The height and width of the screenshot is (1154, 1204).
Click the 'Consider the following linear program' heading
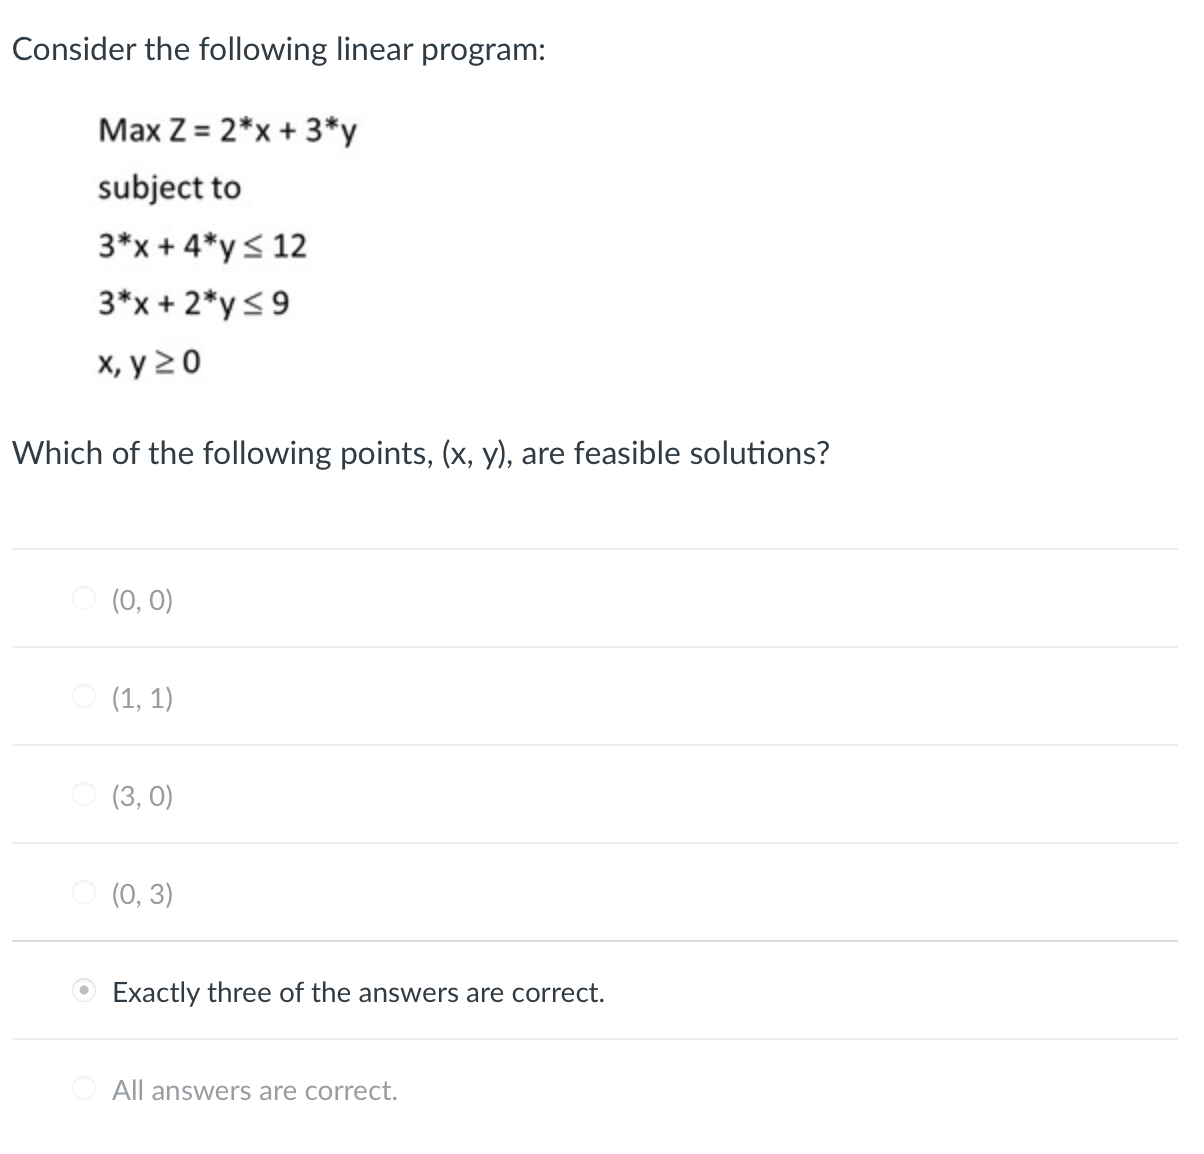pos(279,48)
